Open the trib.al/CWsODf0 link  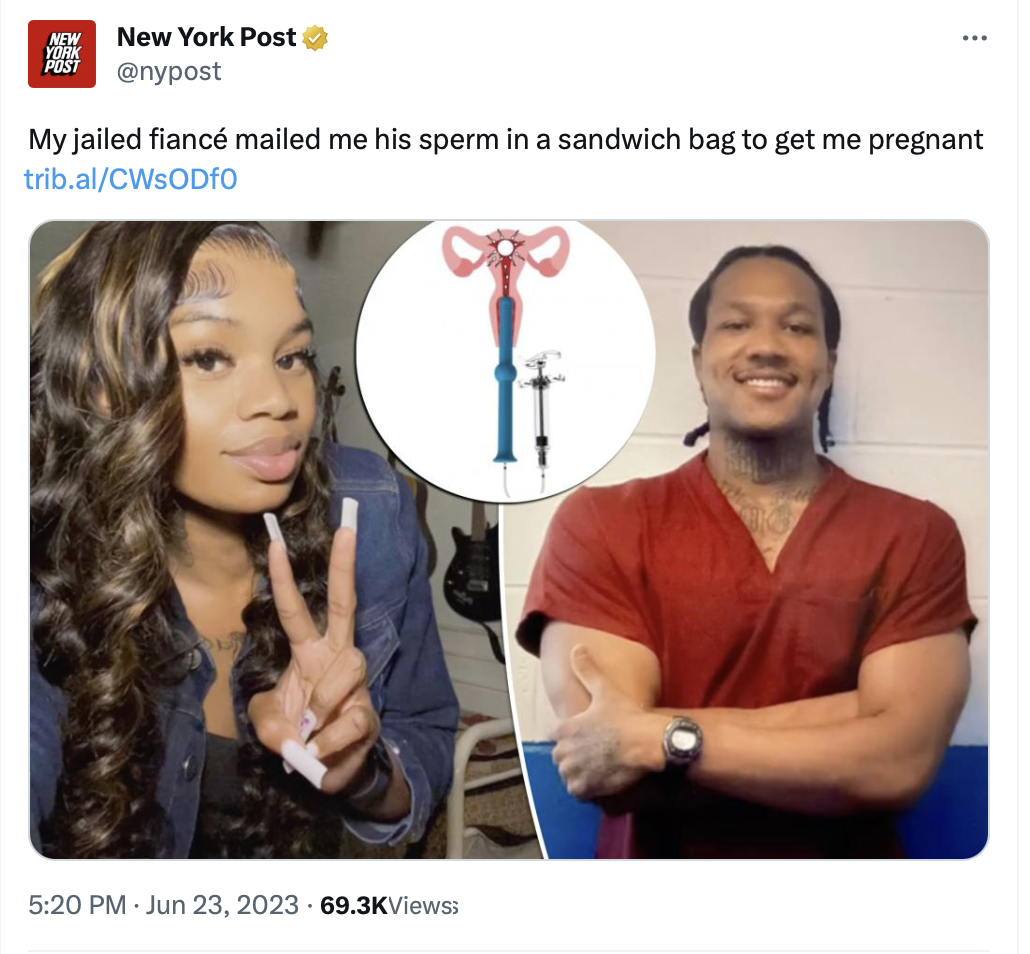131,179
